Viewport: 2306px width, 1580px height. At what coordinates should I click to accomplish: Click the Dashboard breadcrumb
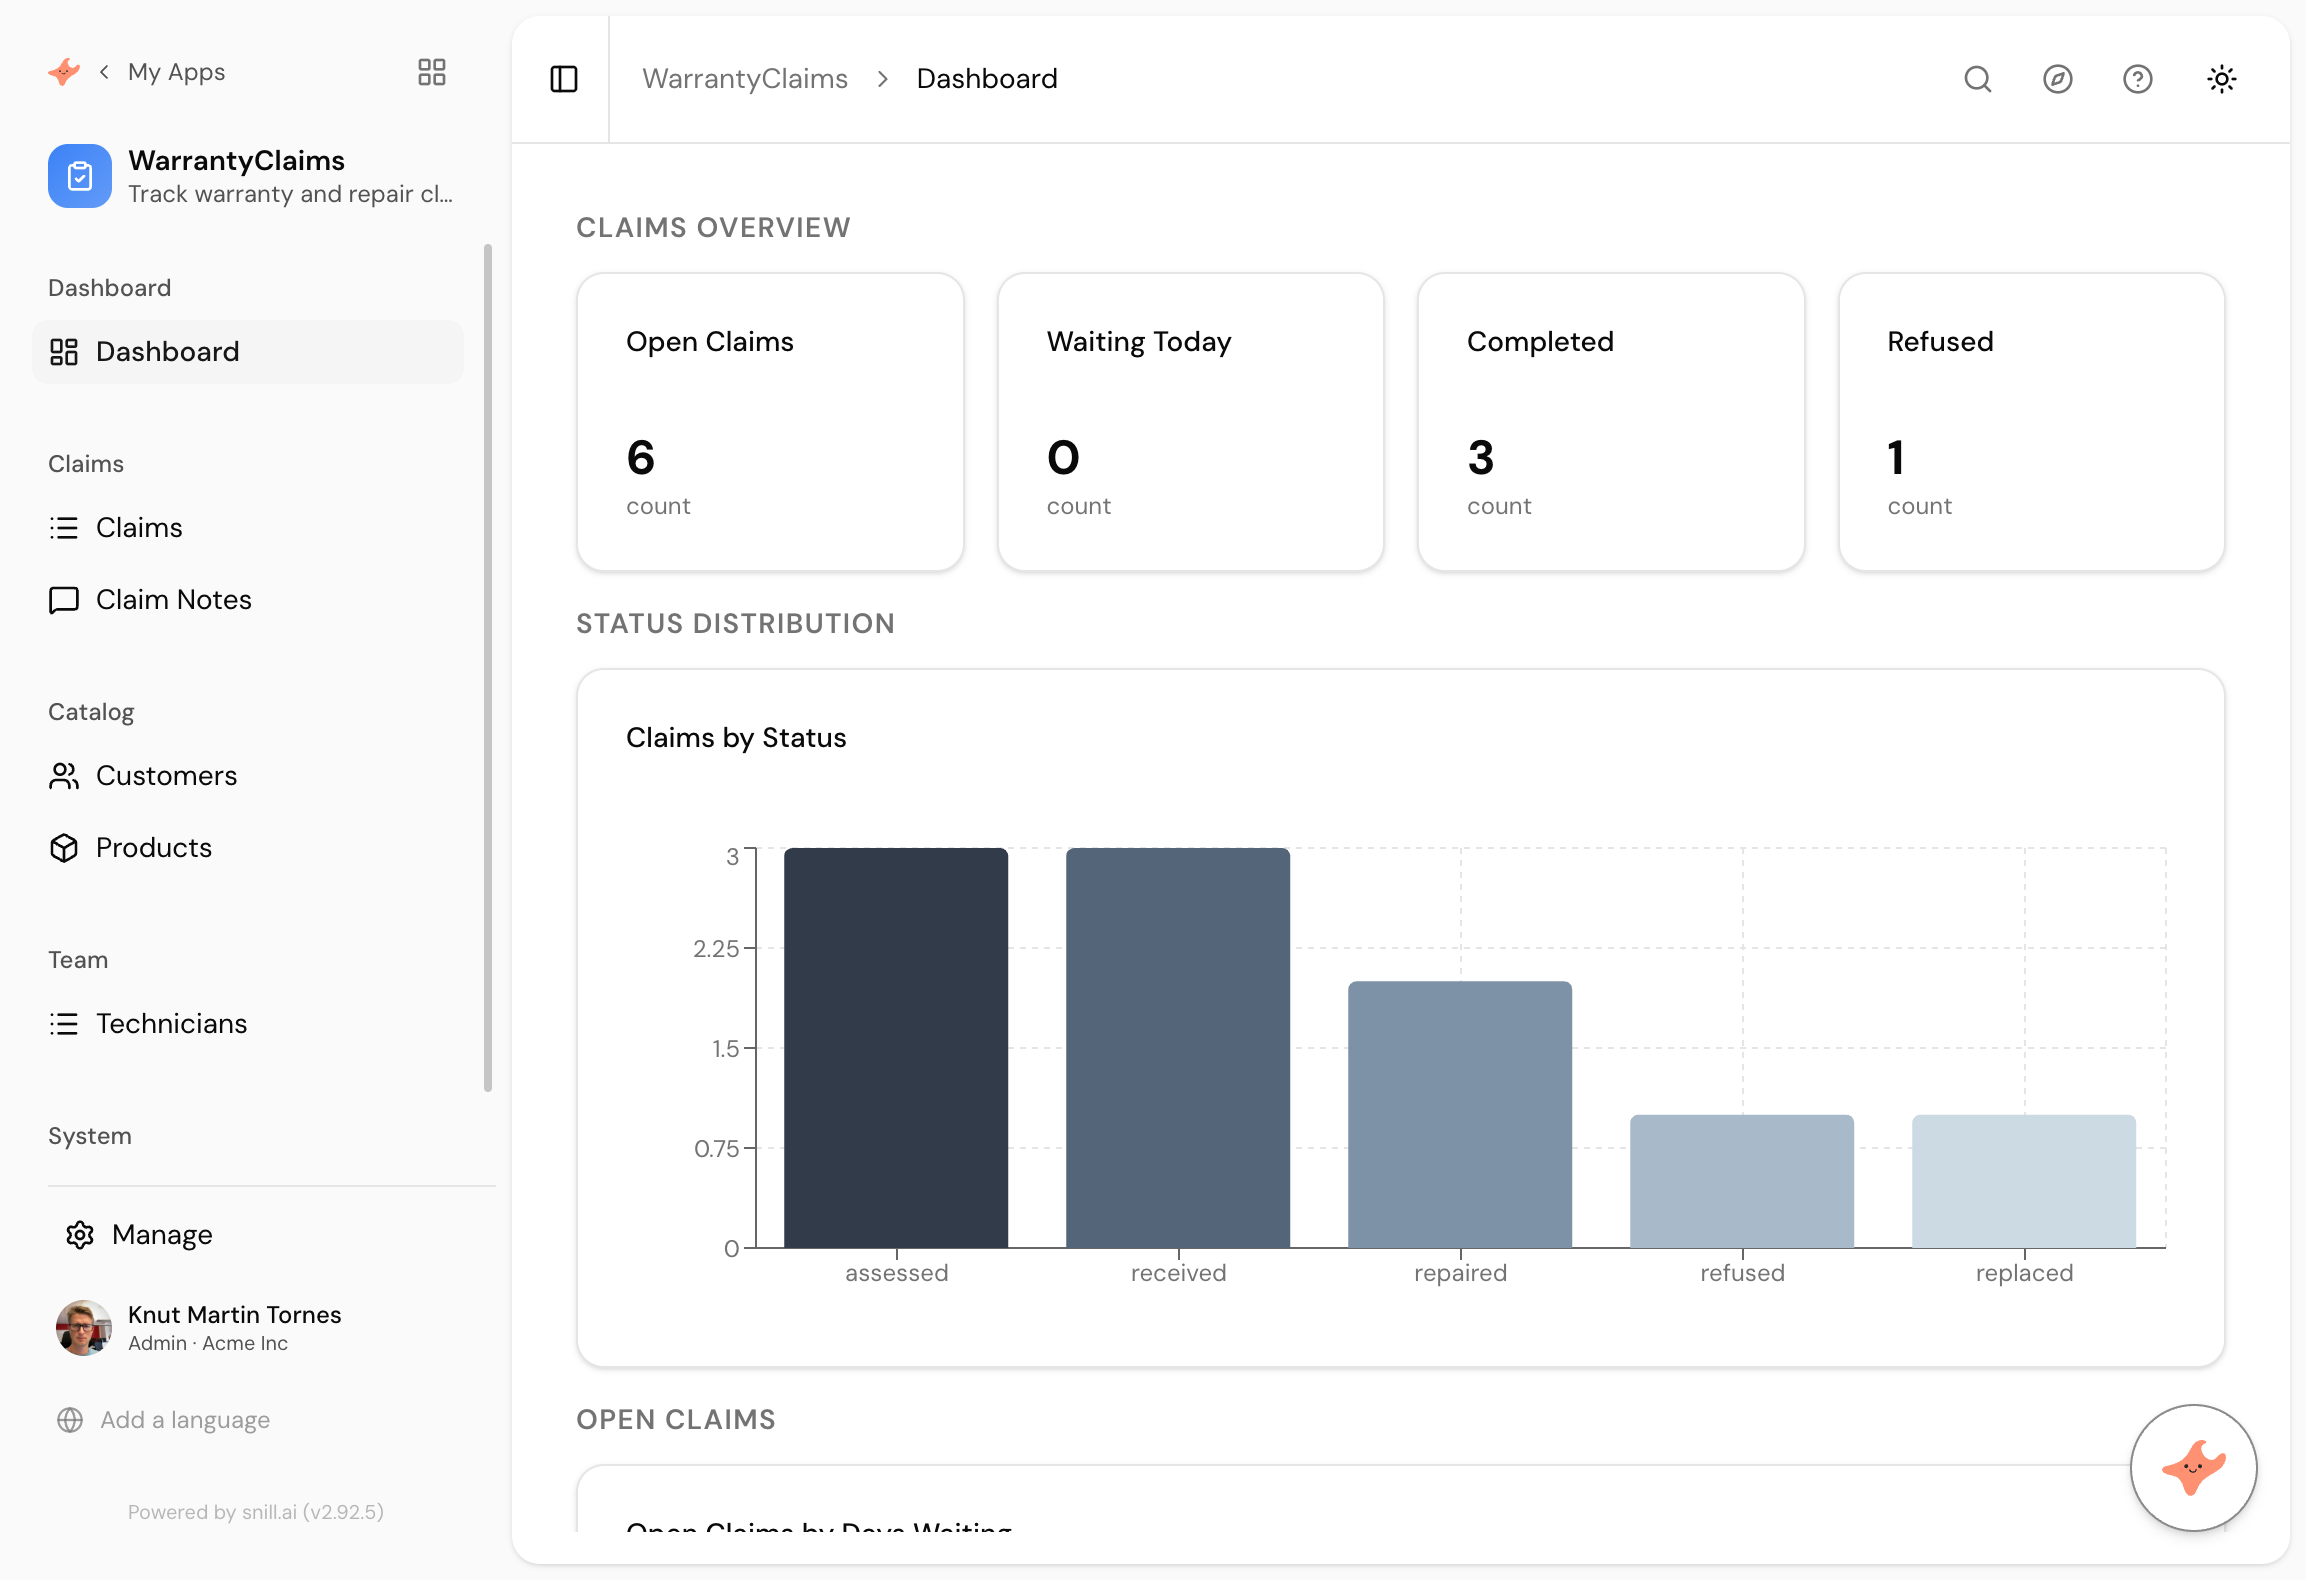[x=987, y=79]
